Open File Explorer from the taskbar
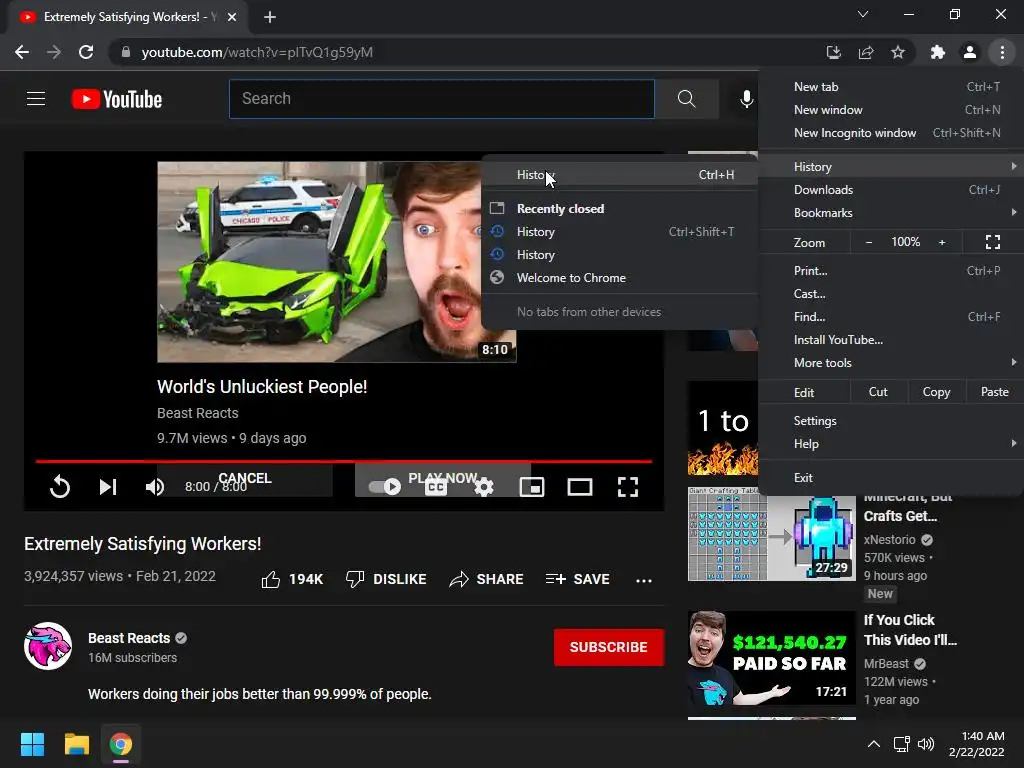The width and height of the screenshot is (1024, 768). pos(76,744)
